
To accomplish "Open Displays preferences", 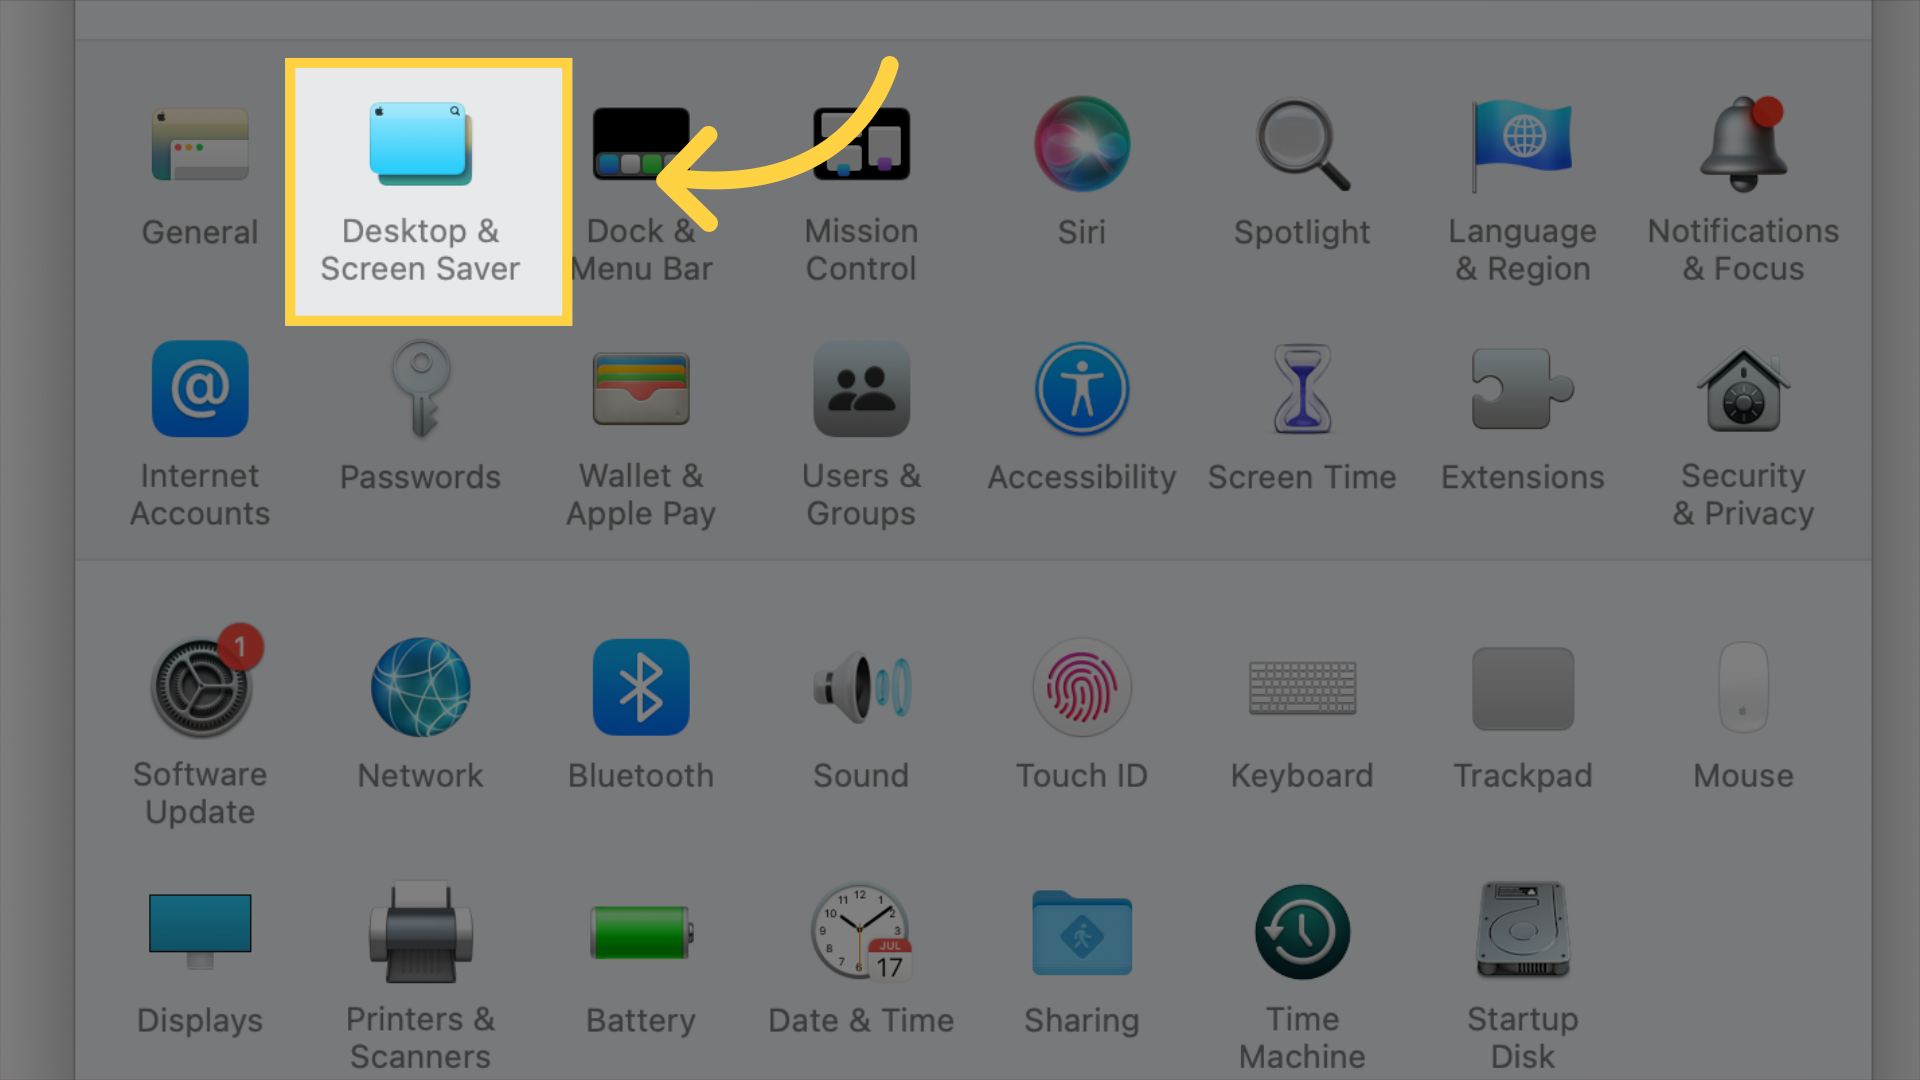I will click(199, 948).
